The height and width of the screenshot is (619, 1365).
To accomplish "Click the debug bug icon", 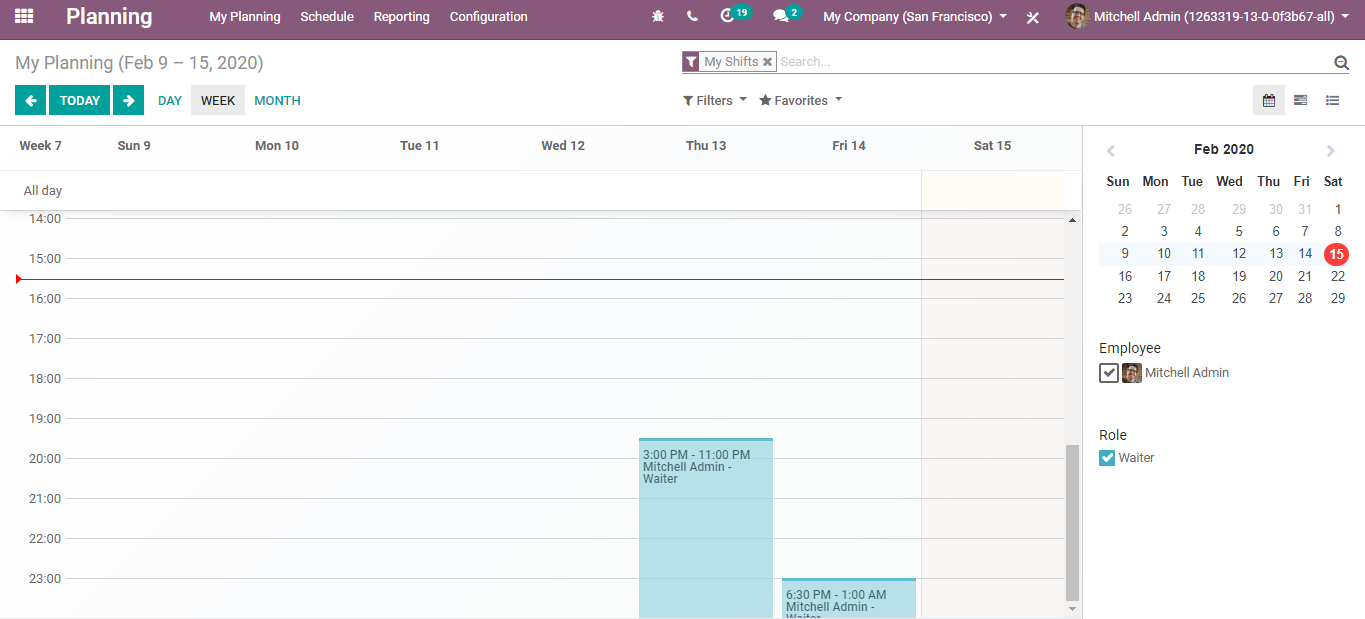I will 658,17.
